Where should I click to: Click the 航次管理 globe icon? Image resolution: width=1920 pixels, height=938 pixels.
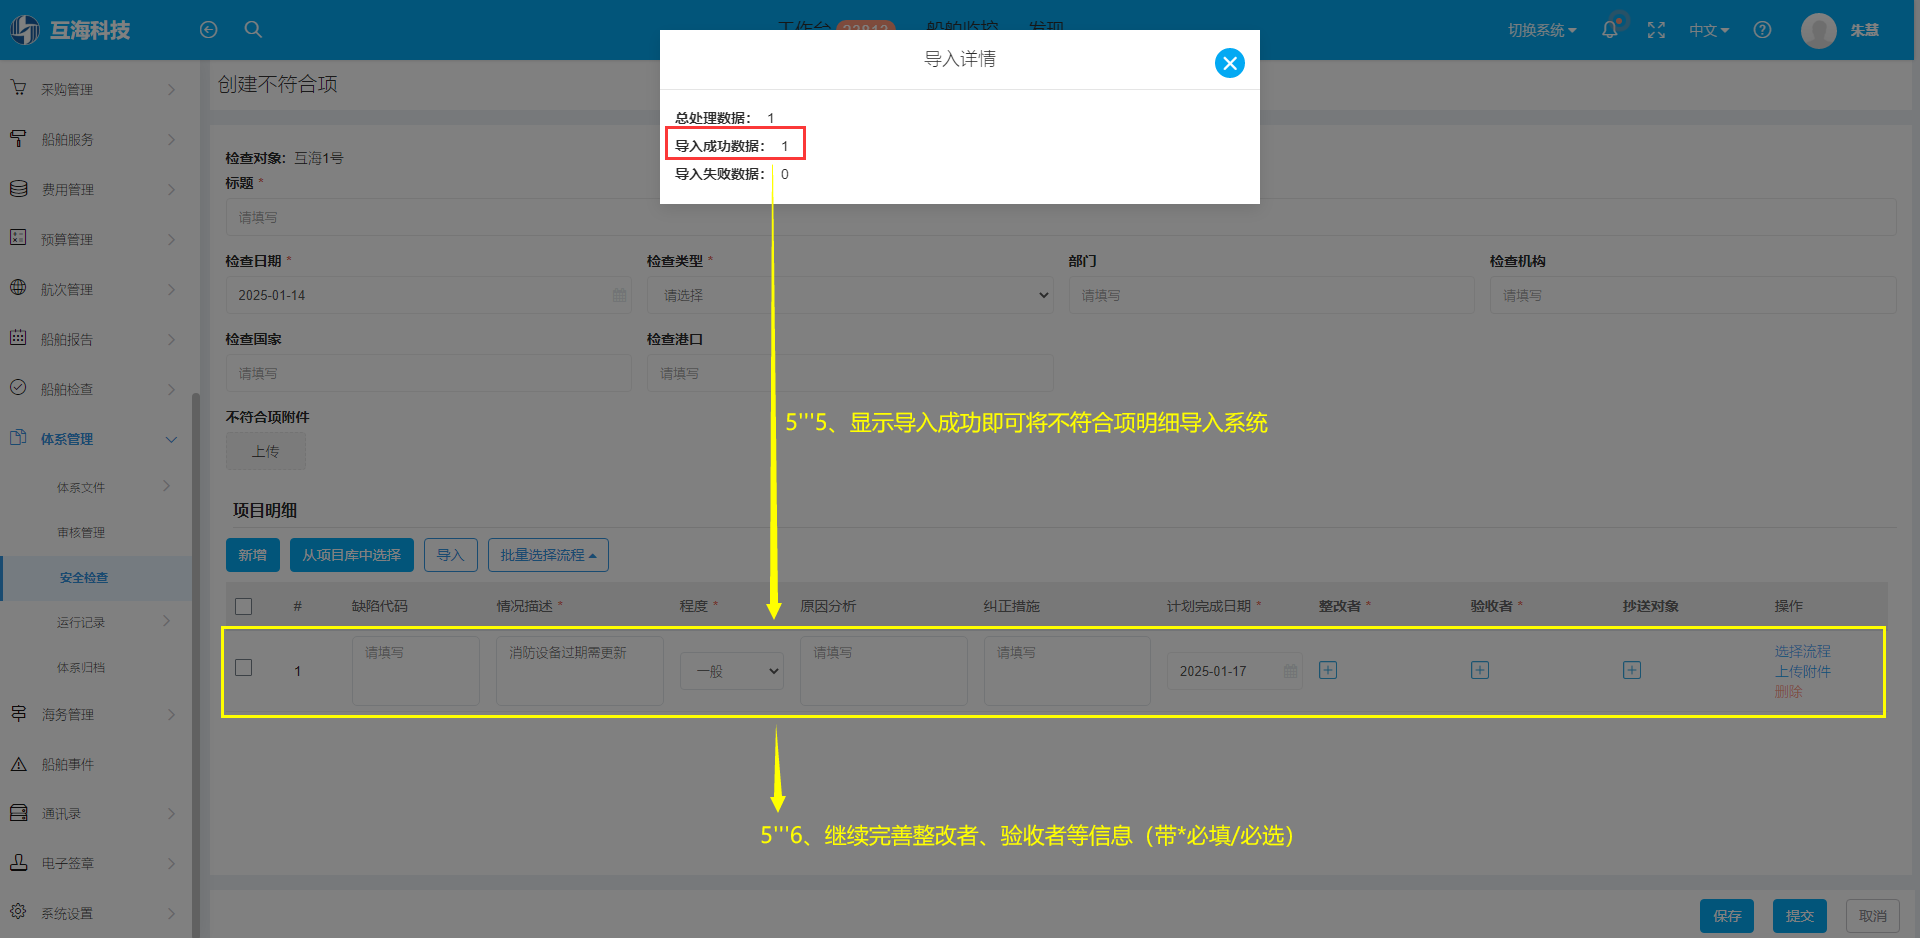(18, 288)
